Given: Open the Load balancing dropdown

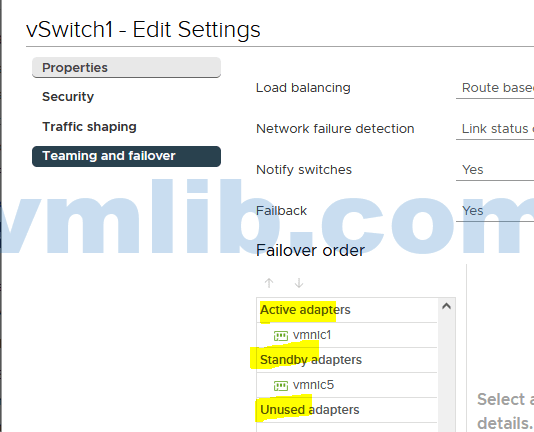Looking at the screenshot, I should (495, 88).
